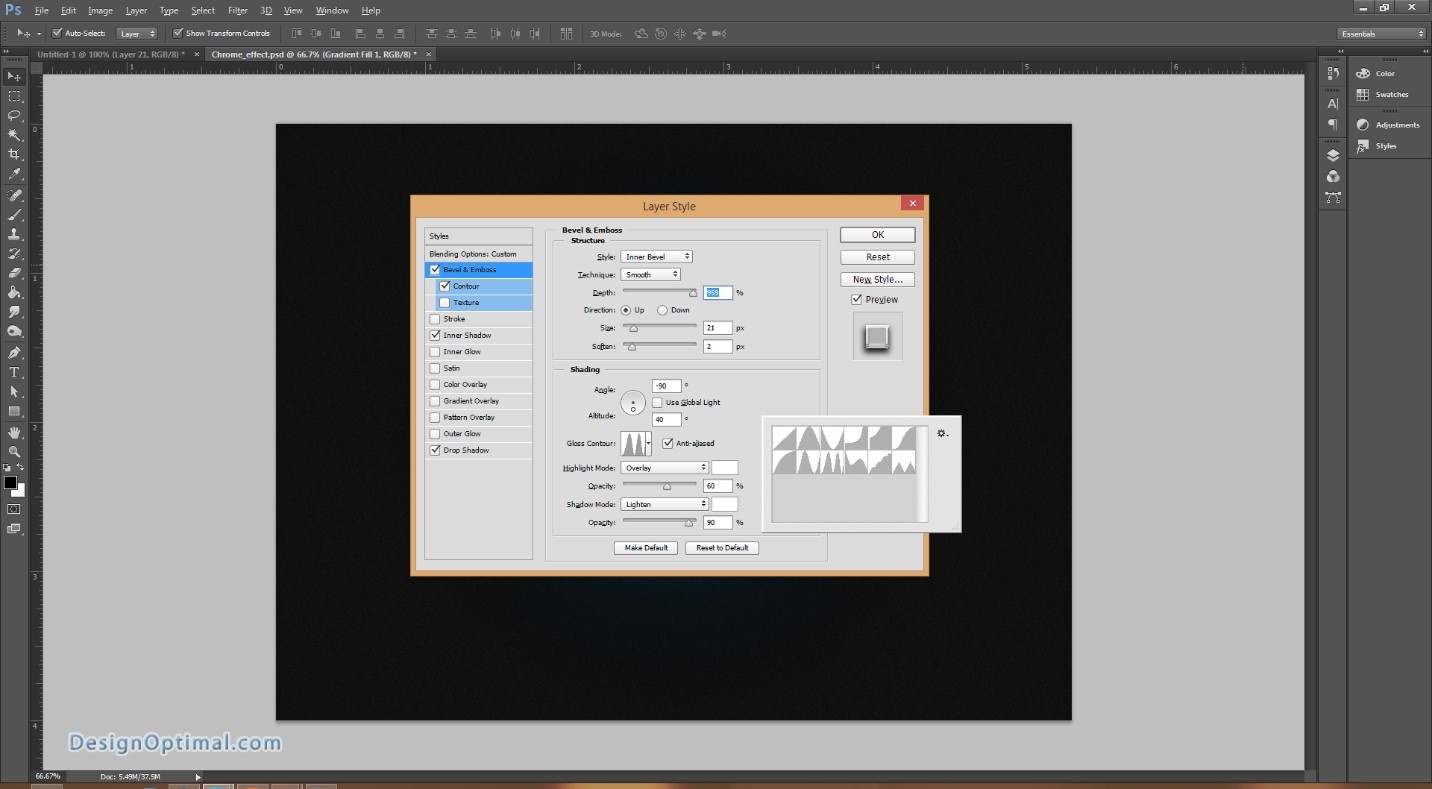Enable the Stroke style checkbox

pos(435,319)
